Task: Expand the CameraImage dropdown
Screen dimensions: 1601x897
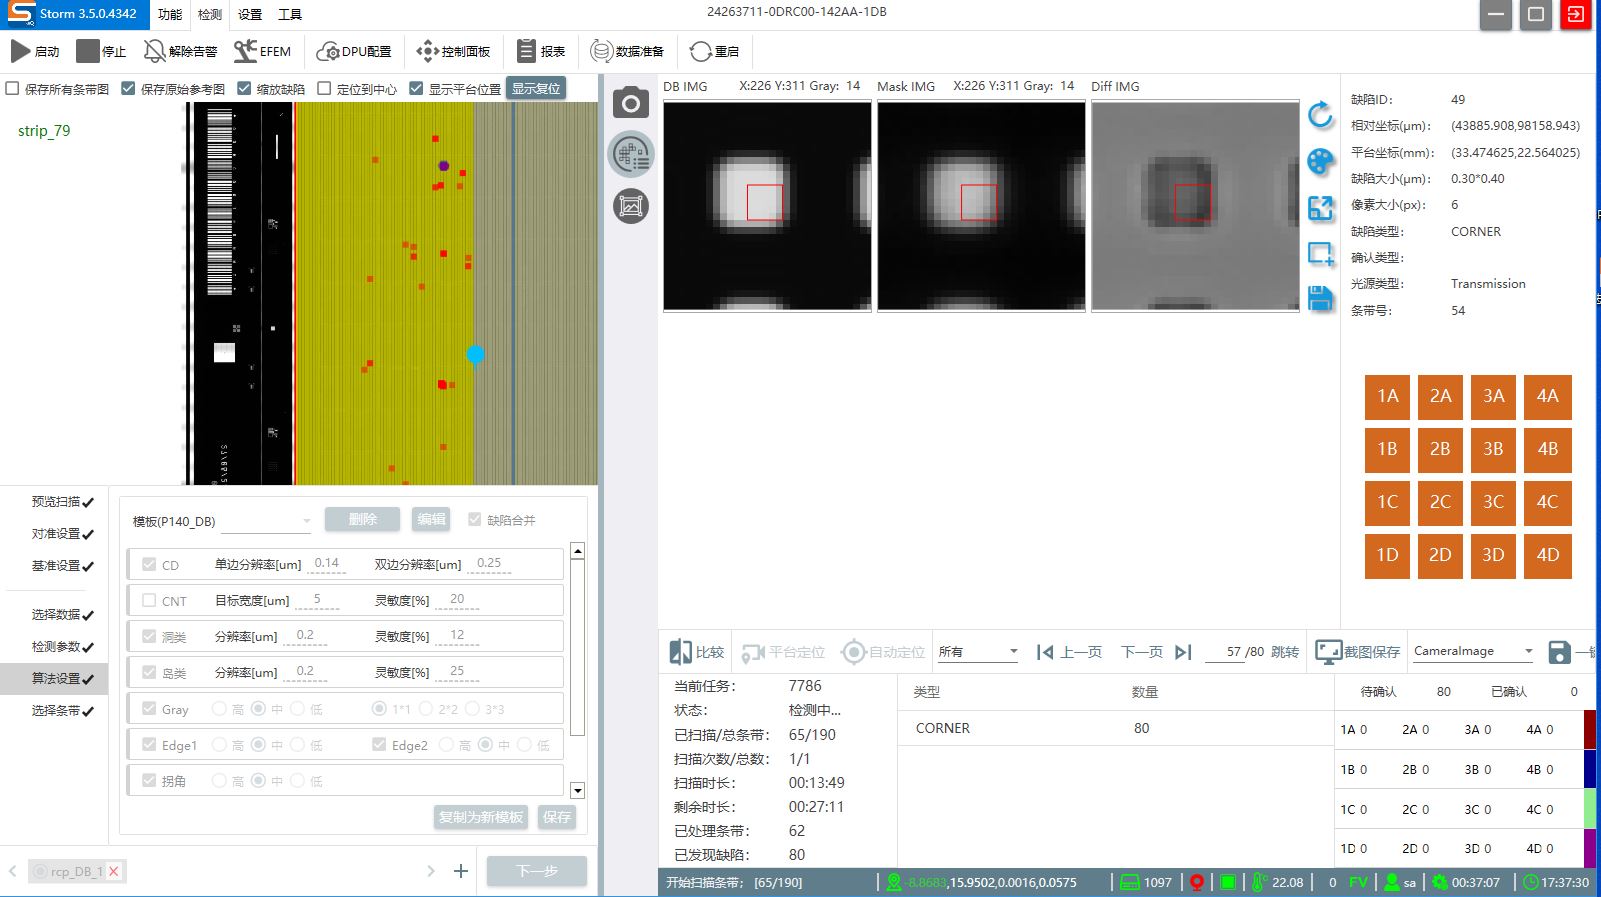Action: pos(1527,652)
